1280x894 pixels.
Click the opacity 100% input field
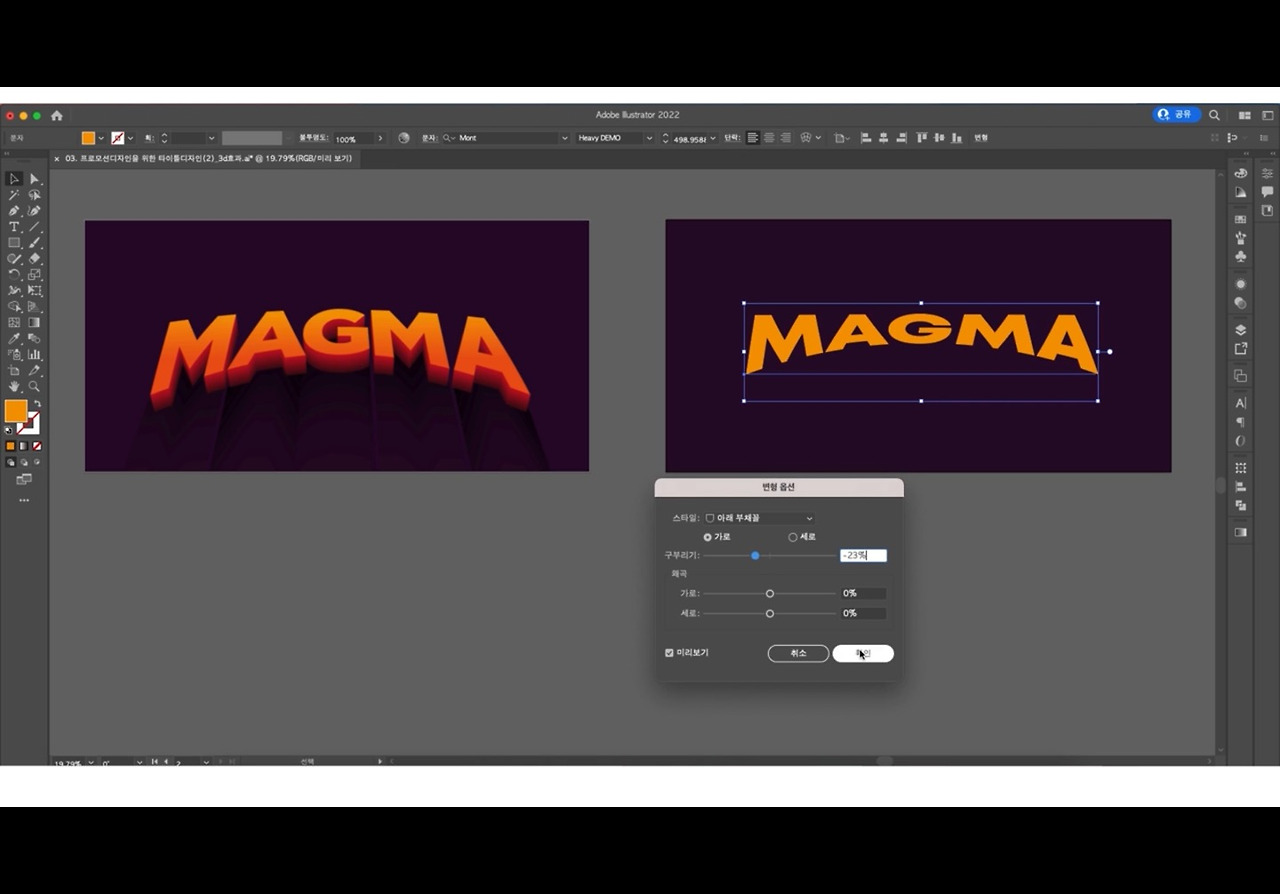352,138
